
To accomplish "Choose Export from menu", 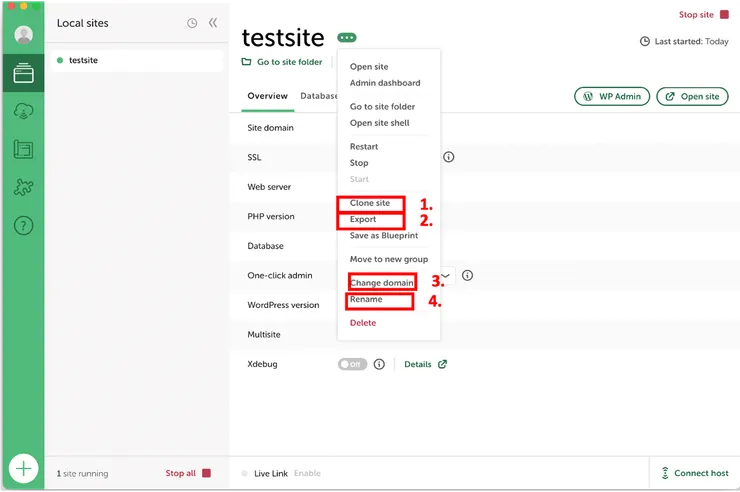I will point(363,219).
